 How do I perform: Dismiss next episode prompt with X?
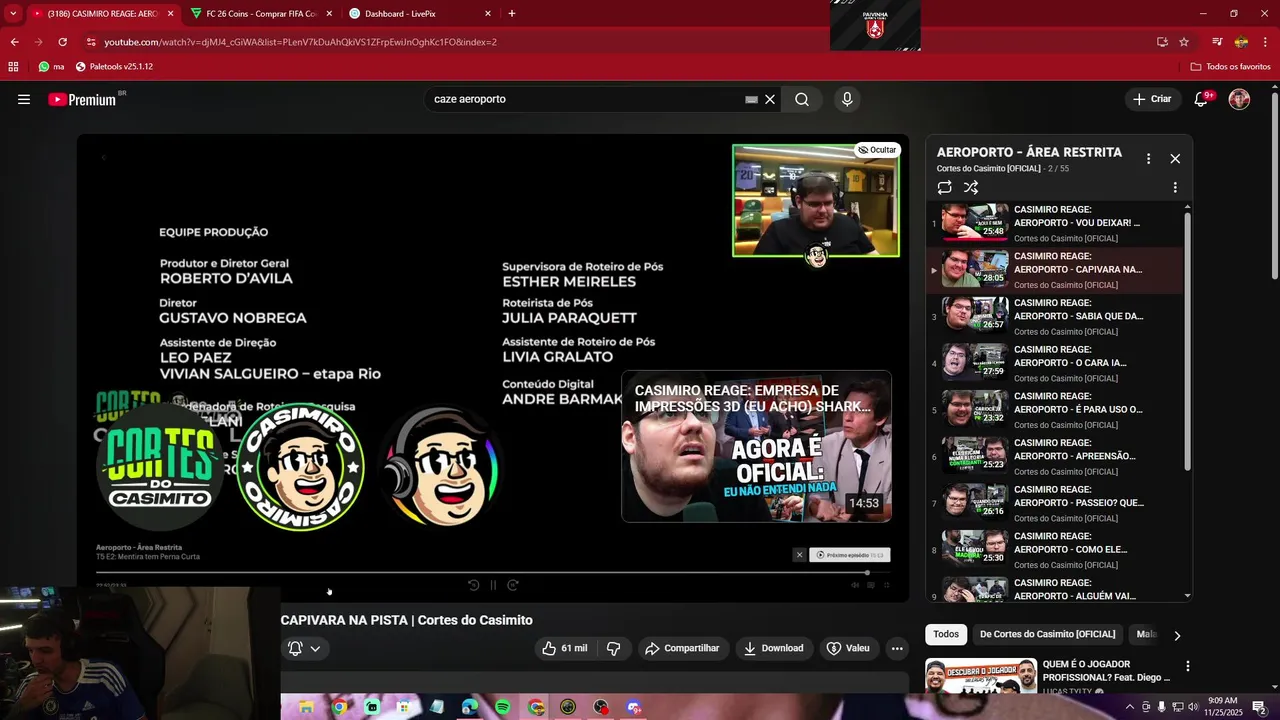click(799, 555)
